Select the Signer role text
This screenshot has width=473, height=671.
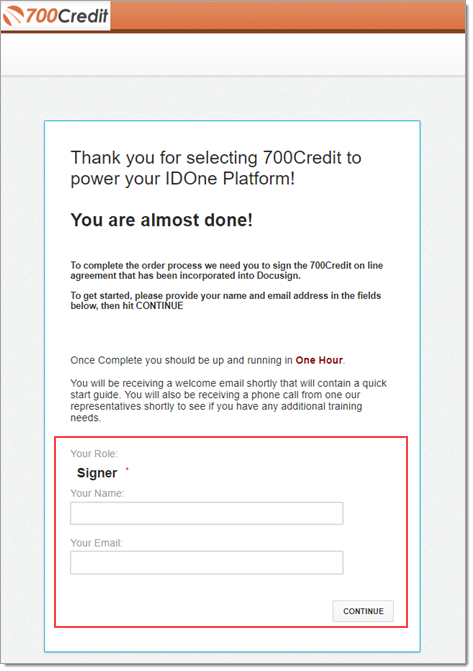click(x=97, y=473)
